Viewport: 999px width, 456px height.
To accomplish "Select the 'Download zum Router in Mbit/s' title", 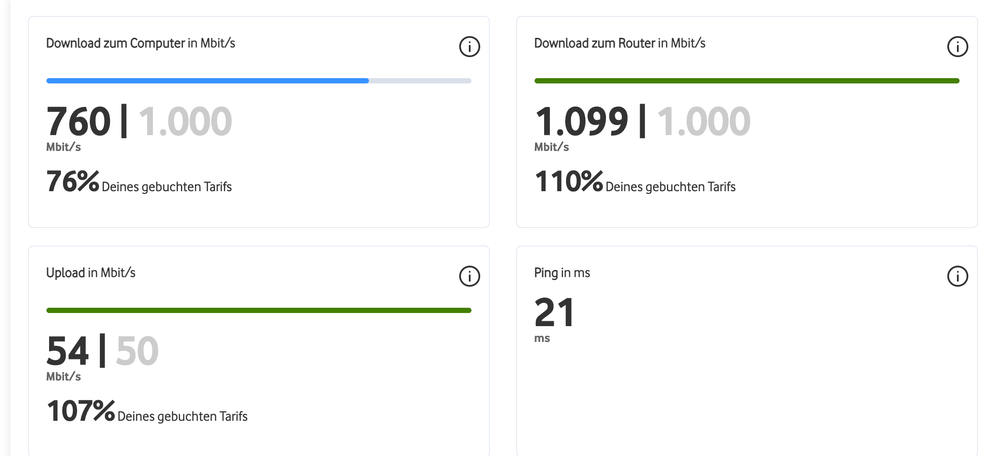I will 620,43.
